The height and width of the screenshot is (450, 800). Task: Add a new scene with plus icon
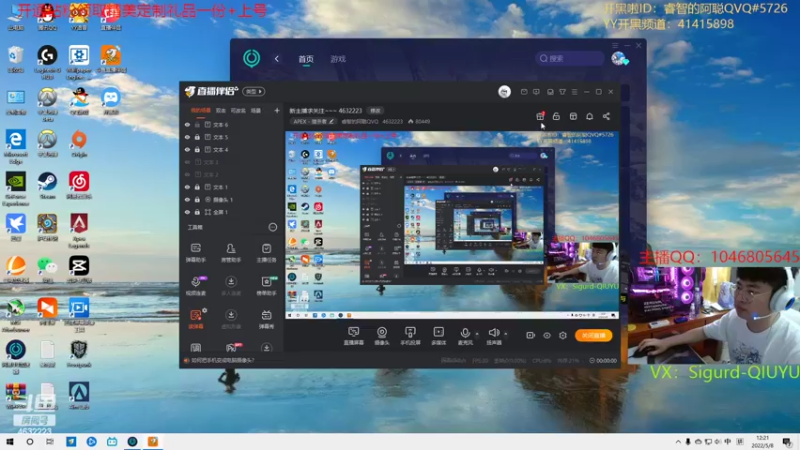pyautogui.click(x=277, y=110)
